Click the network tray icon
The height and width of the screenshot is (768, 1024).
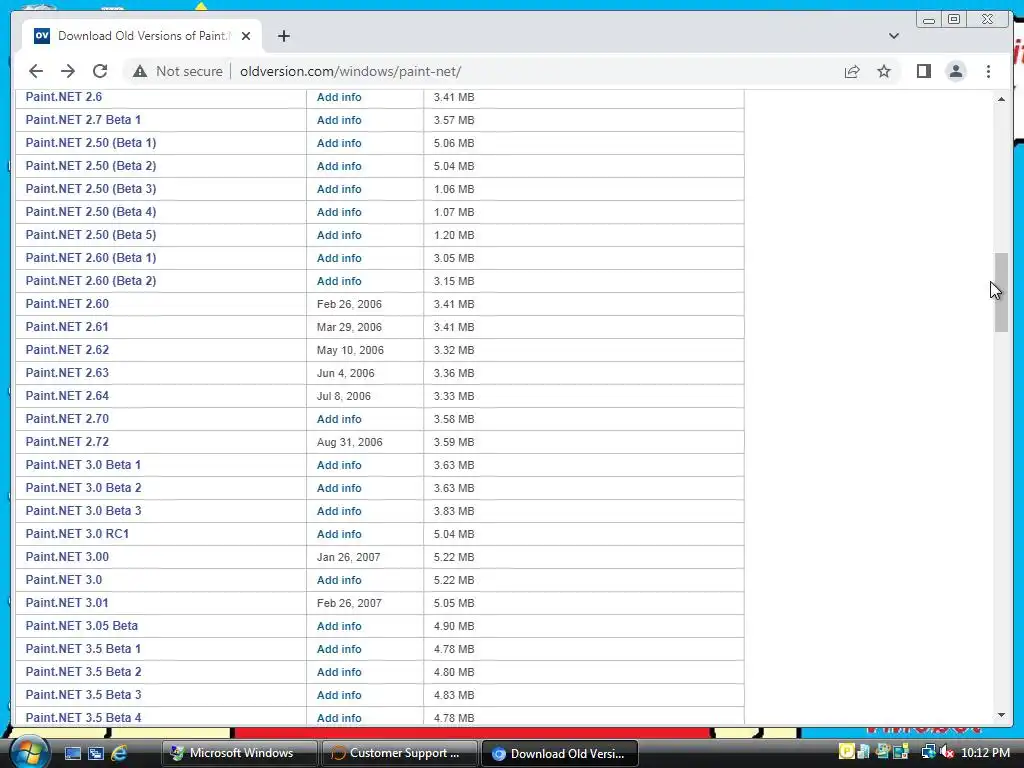point(928,752)
